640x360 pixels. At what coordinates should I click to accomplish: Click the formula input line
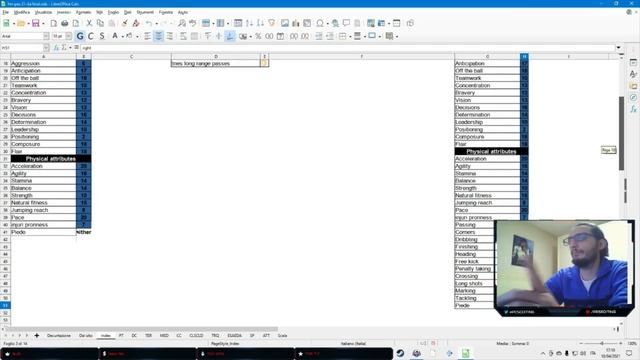tap(347, 48)
